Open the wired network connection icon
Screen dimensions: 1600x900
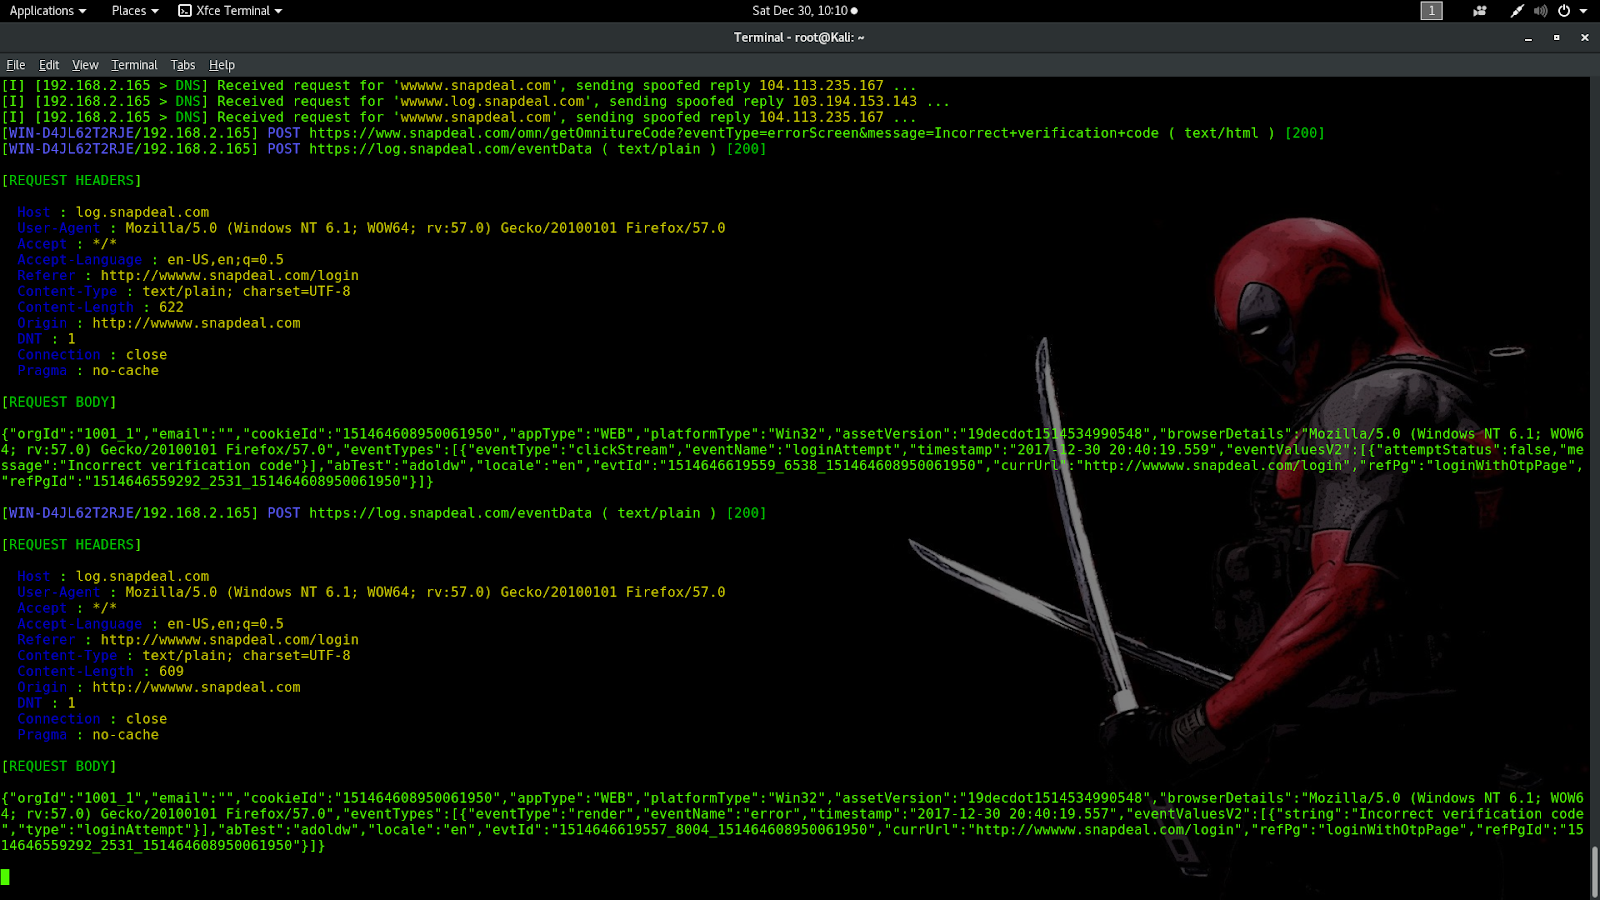[x=1517, y=11]
